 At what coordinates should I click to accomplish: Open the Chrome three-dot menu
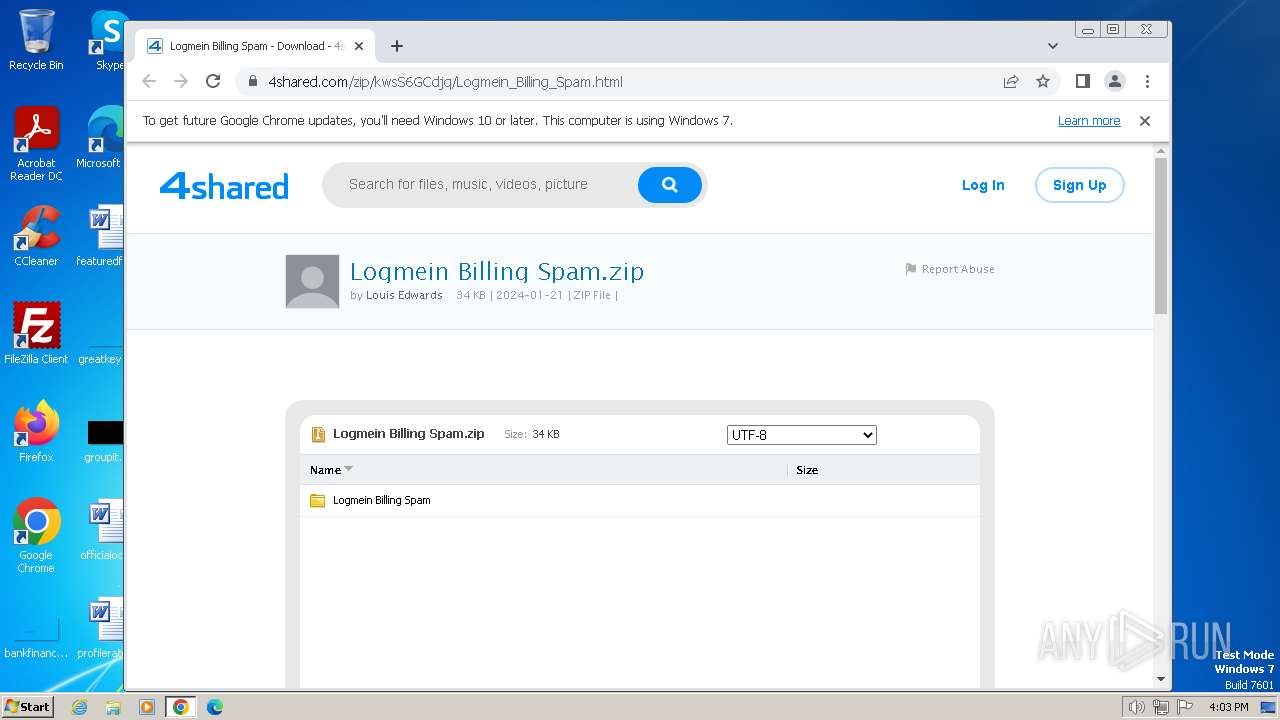[x=1147, y=82]
